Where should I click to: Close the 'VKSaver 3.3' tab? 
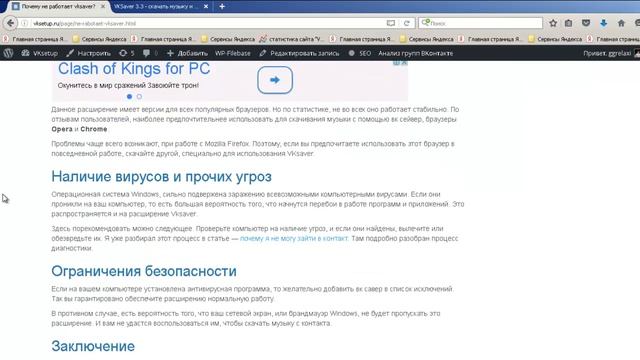pos(206,7)
